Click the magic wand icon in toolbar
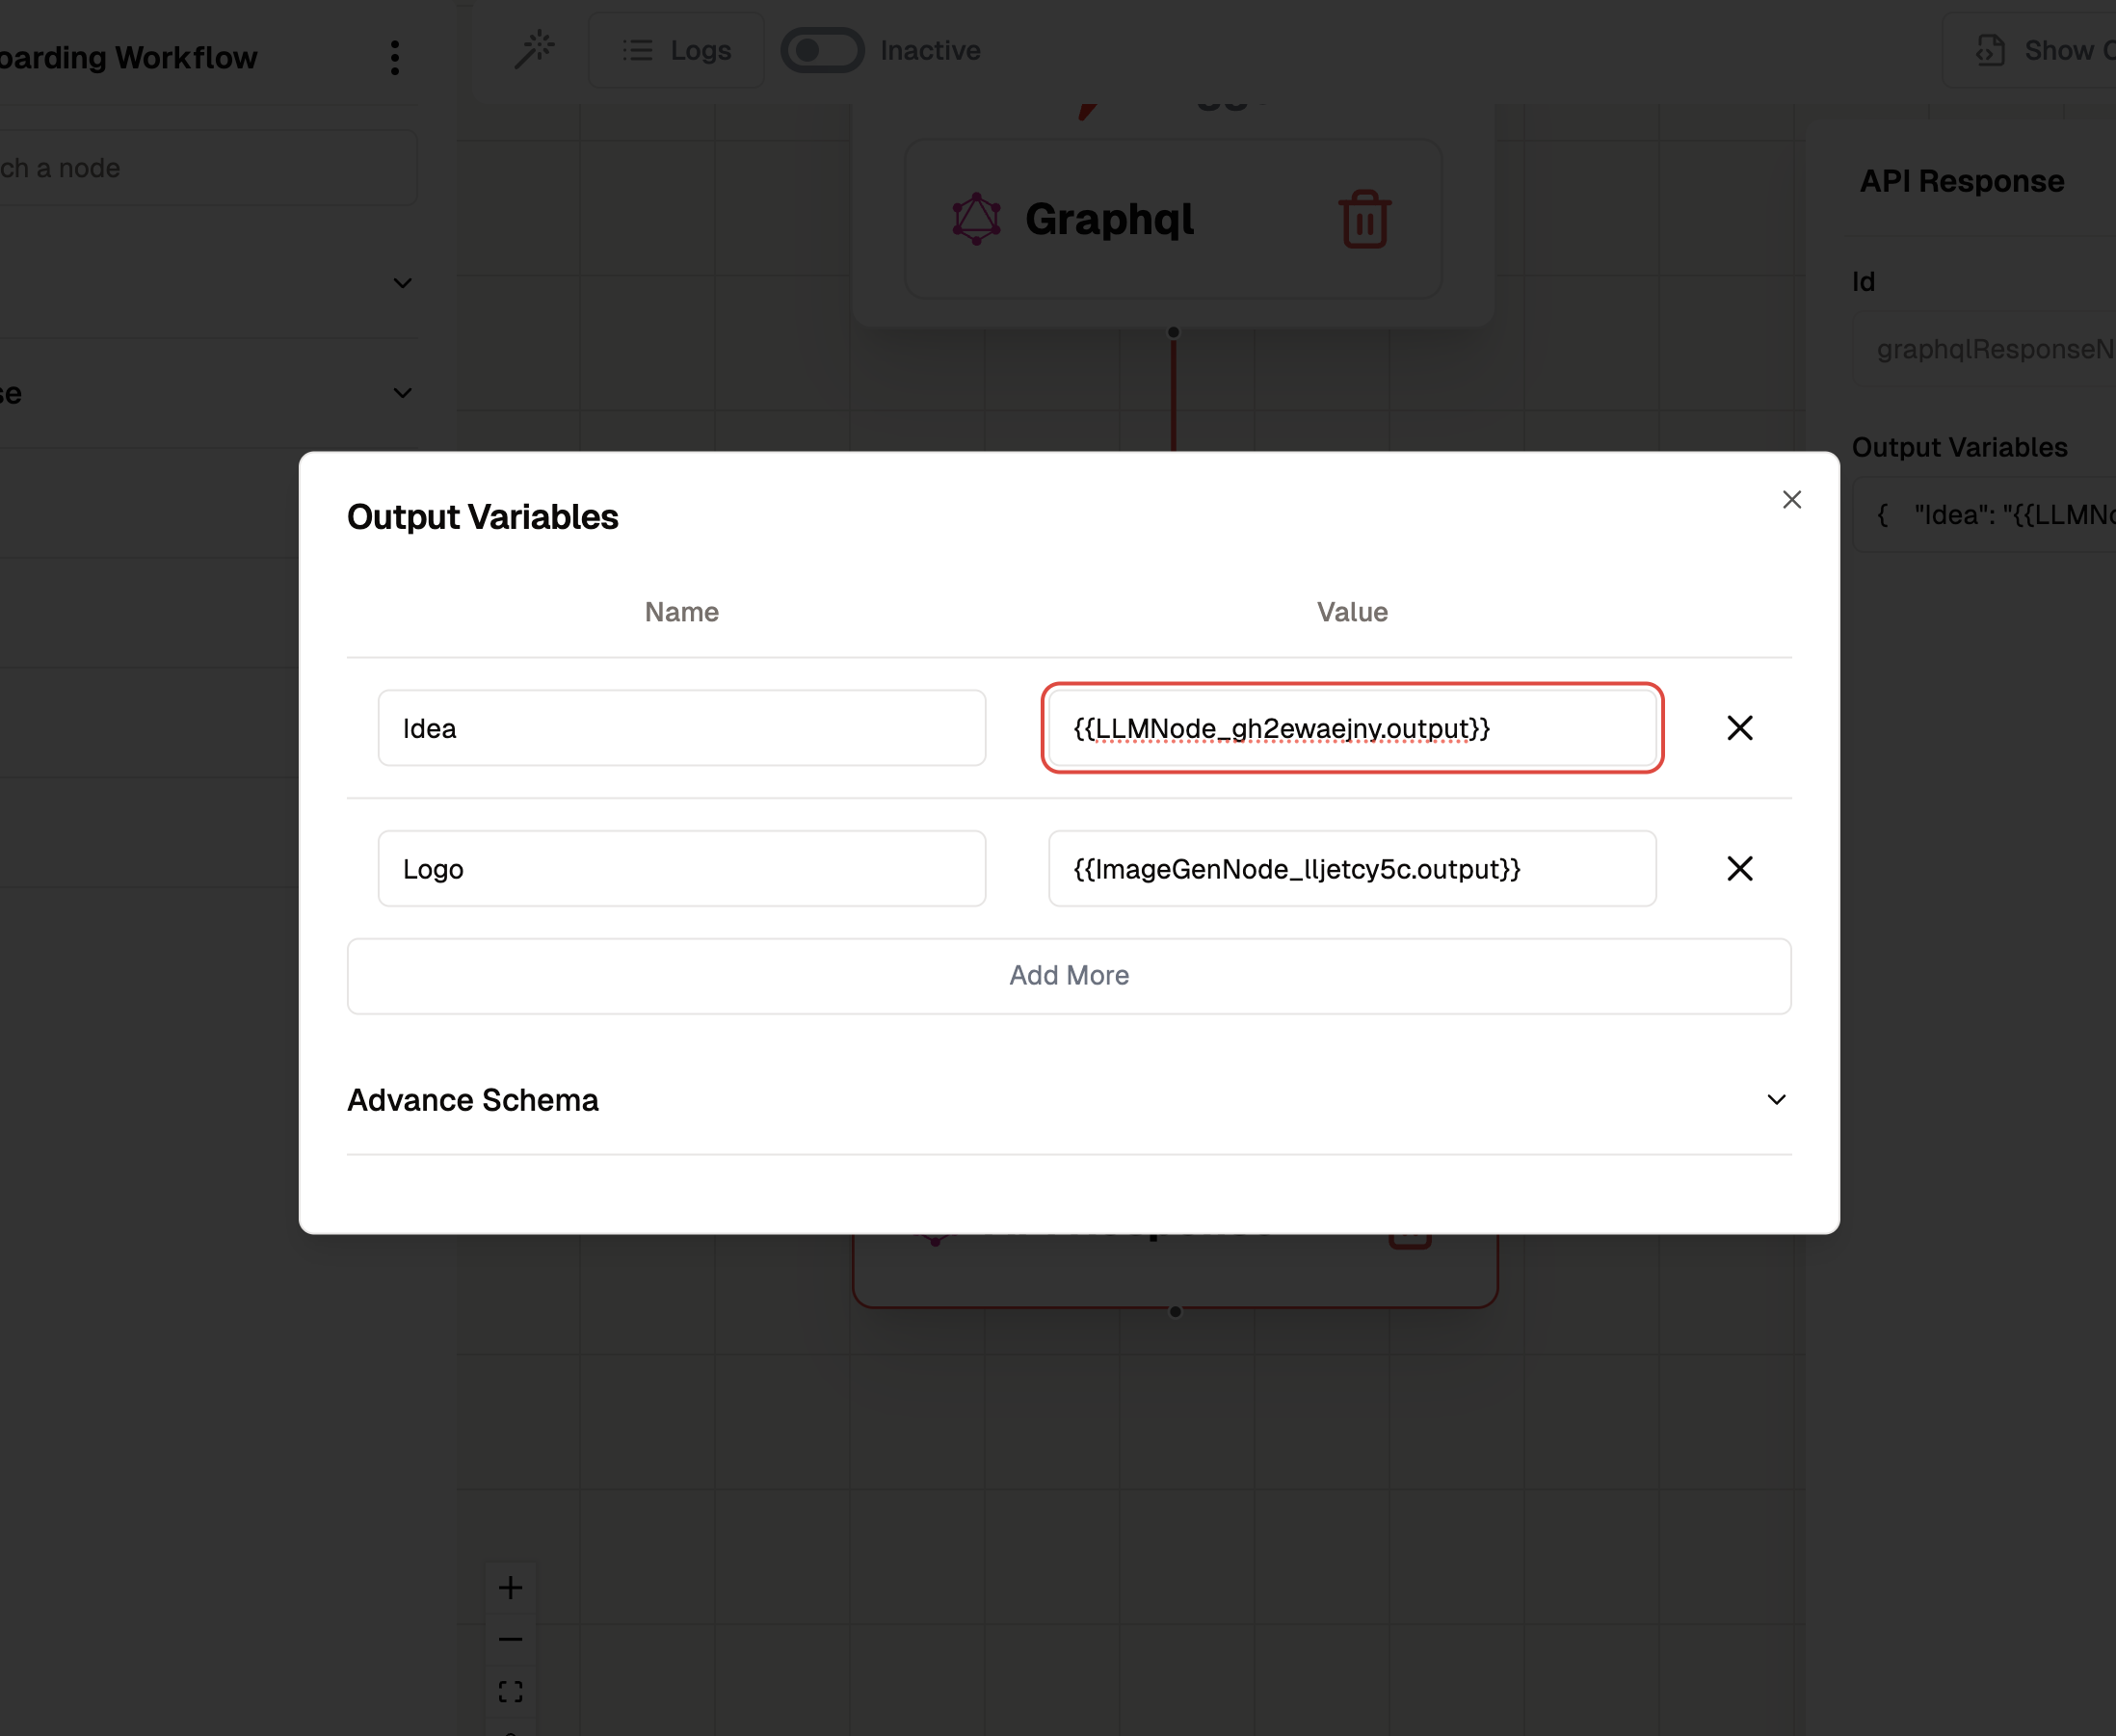Image resolution: width=2116 pixels, height=1736 pixels. [534, 49]
